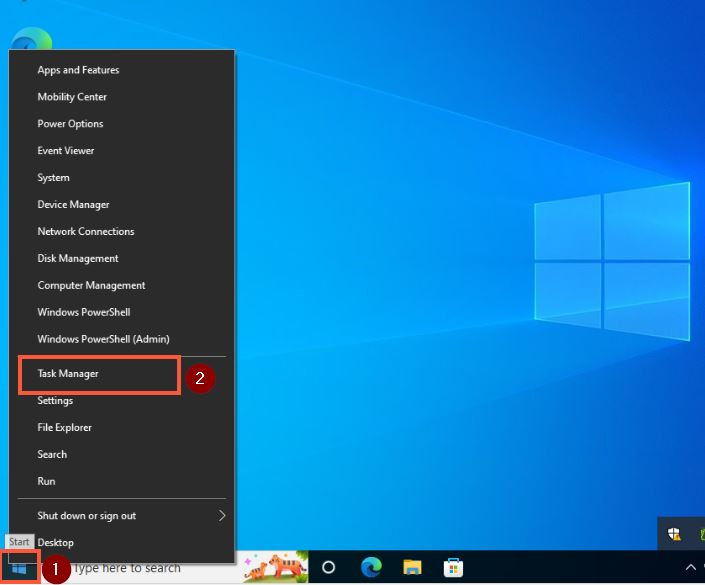Screen dimensions: 705x585
Task: Open Task Manager from the menu
Action: point(121,374)
